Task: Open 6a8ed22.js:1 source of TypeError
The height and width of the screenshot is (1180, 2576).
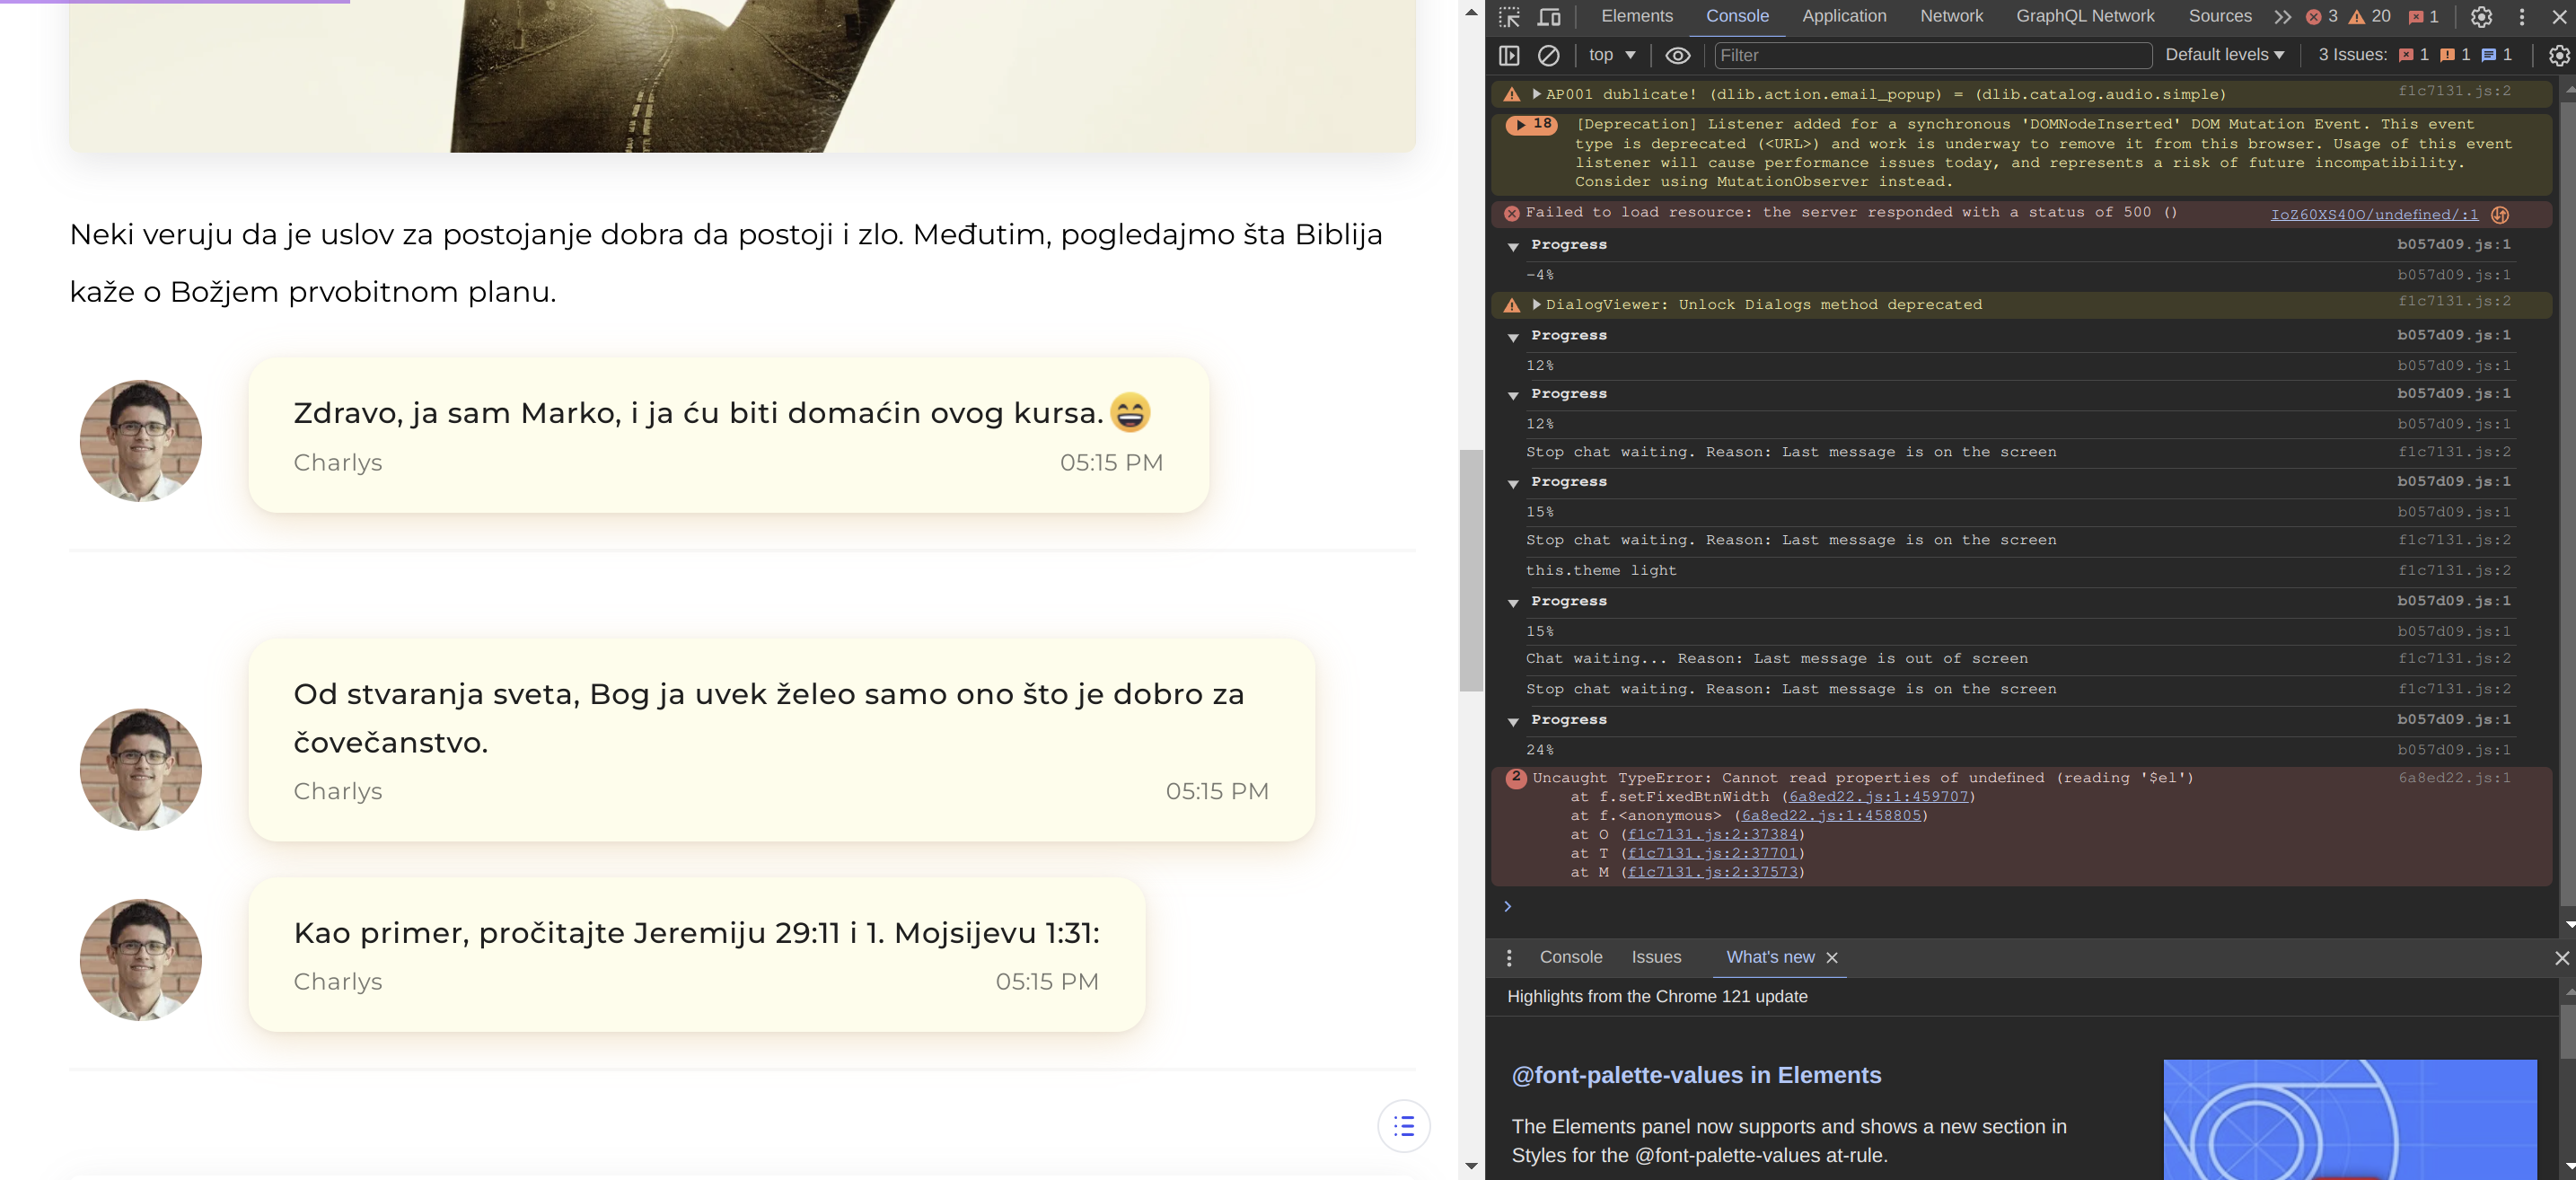Action: point(2454,778)
